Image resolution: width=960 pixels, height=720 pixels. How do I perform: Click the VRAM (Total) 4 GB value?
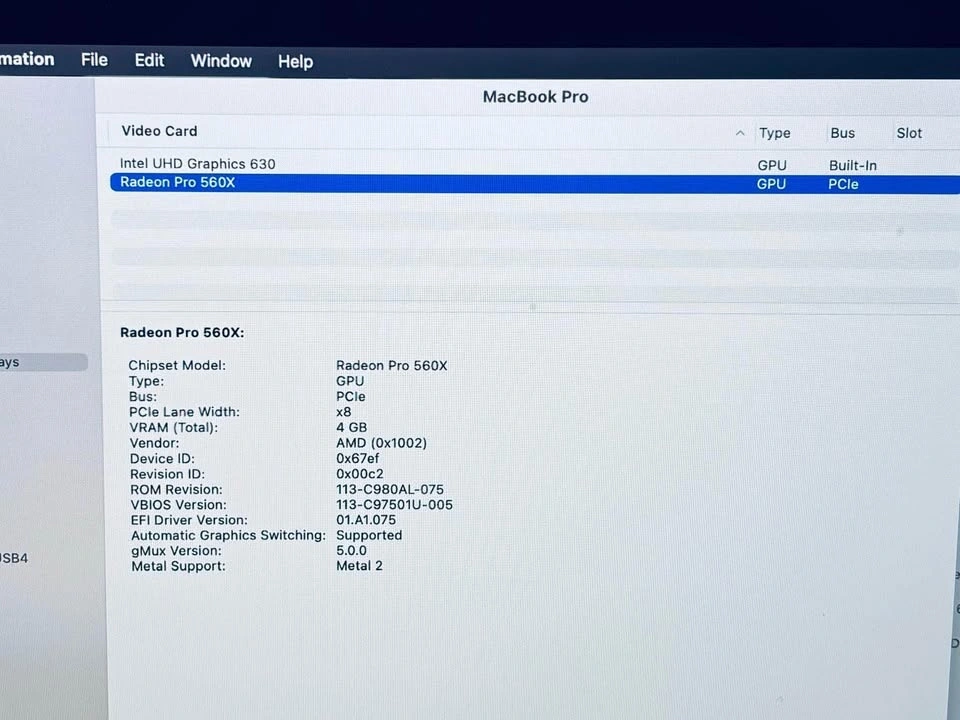(350, 427)
